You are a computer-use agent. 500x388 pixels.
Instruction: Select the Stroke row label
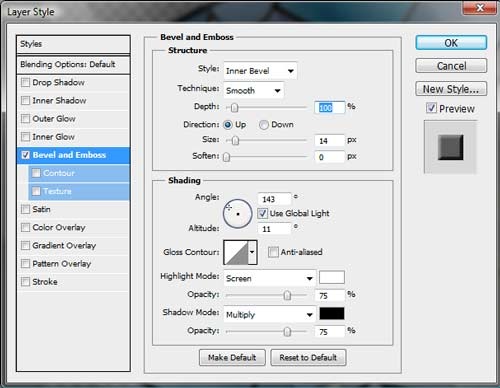coord(45,282)
